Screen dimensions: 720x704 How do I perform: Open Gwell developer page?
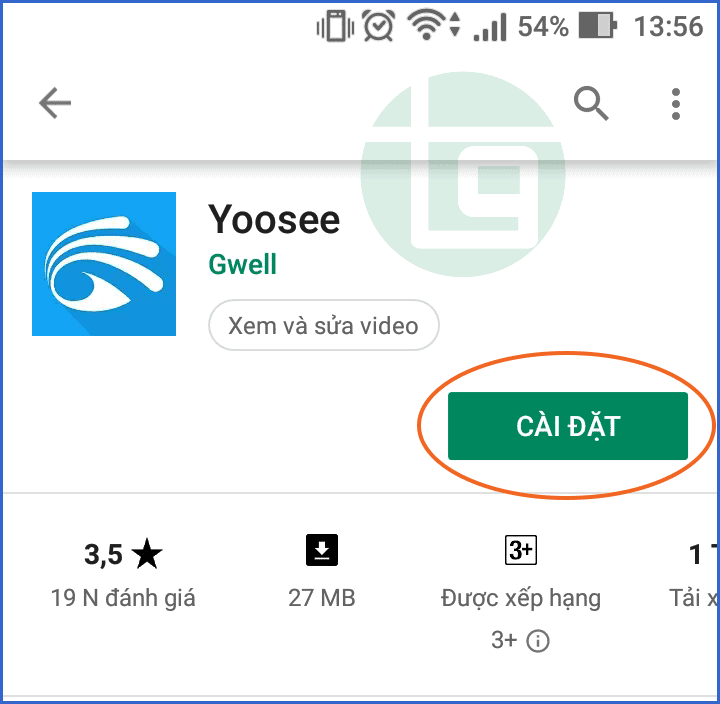click(242, 264)
